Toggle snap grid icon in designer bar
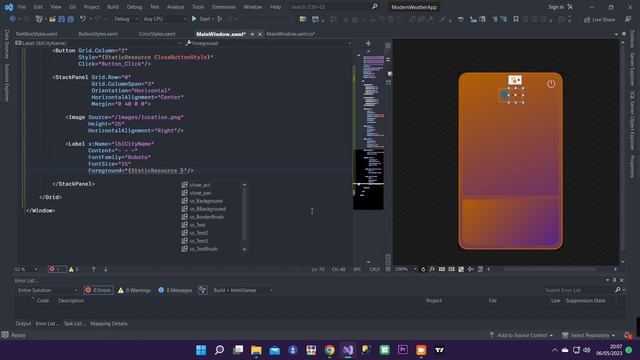This screenshot has height=360, width=640. click(x=442, y=269)
